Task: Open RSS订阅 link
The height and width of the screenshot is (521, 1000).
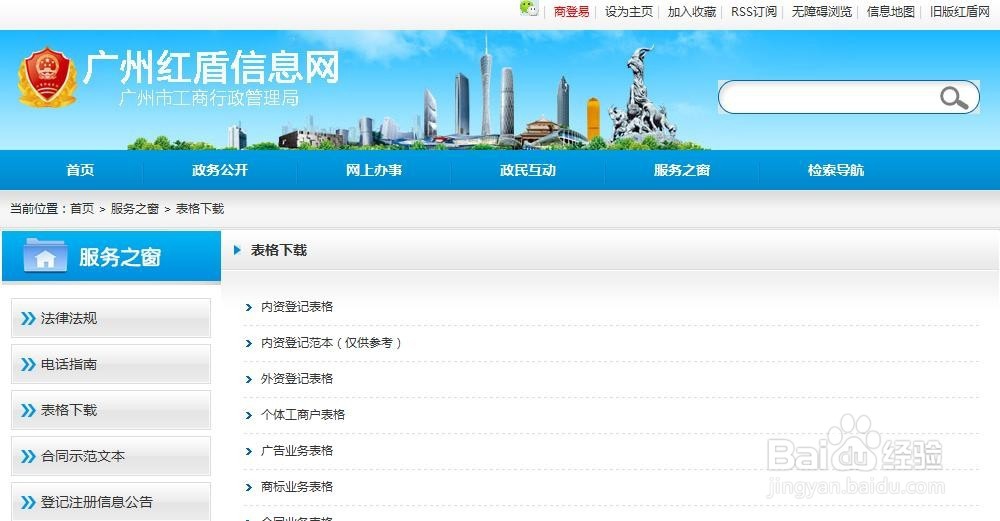Action: pos(754,11)
